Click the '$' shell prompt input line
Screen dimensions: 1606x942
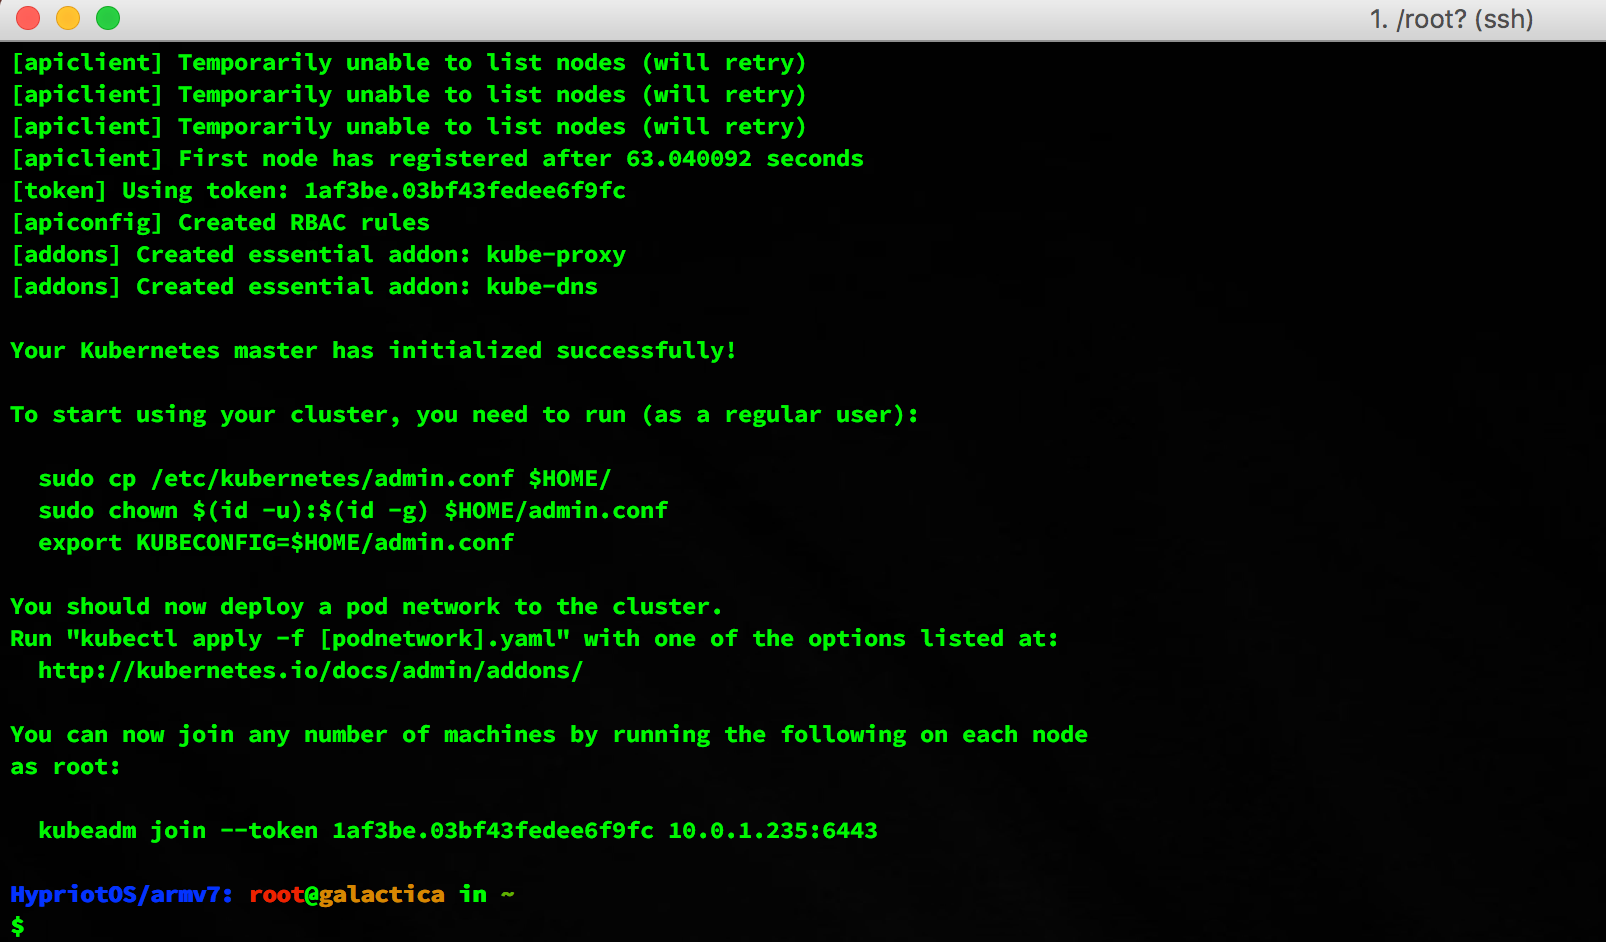pos(18,927)
